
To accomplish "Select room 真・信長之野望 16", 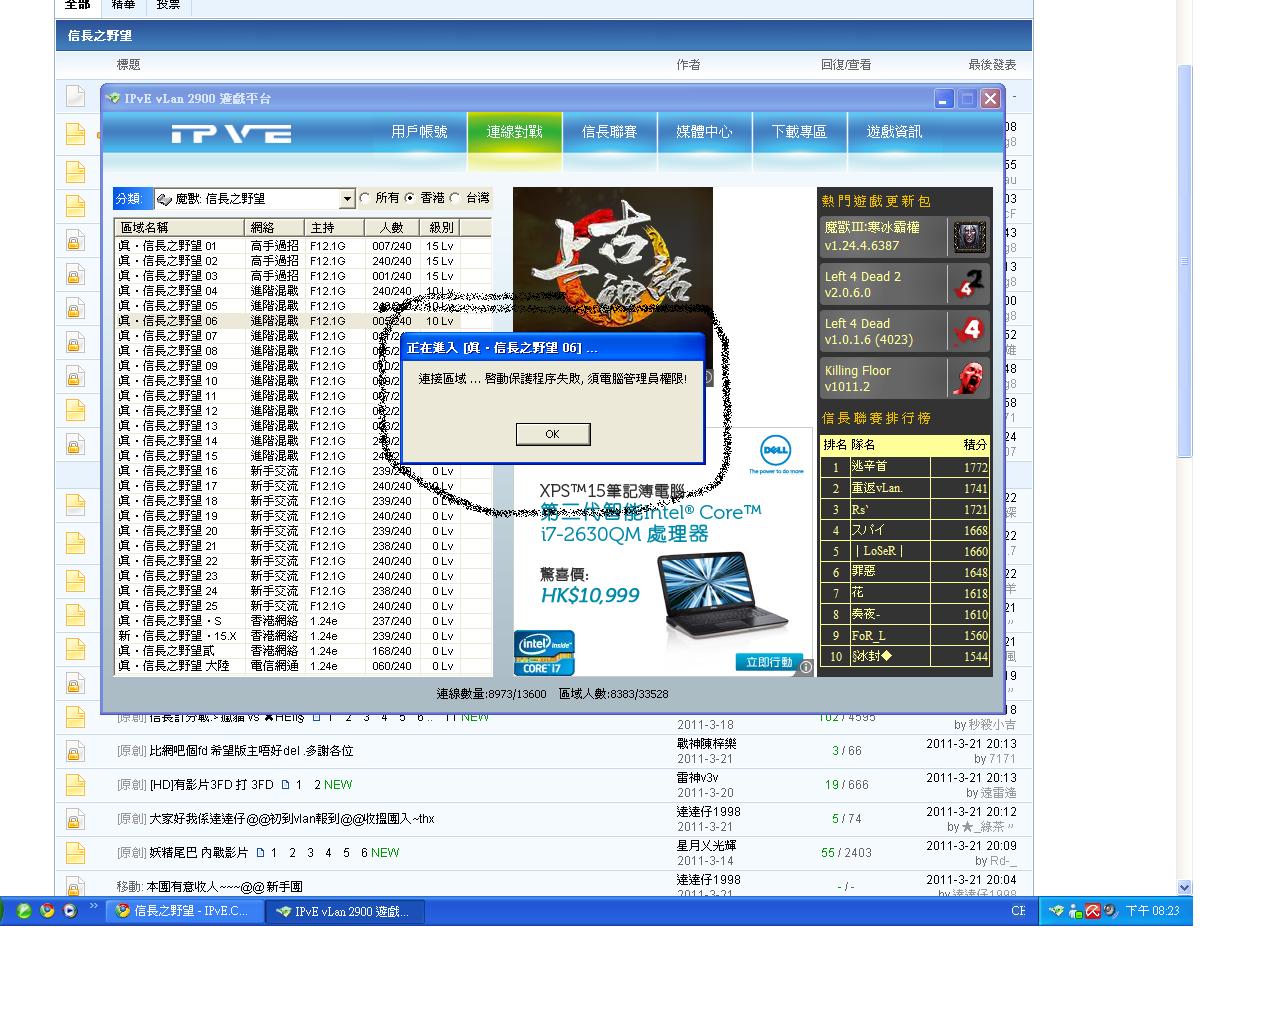I will click(304, 471).
